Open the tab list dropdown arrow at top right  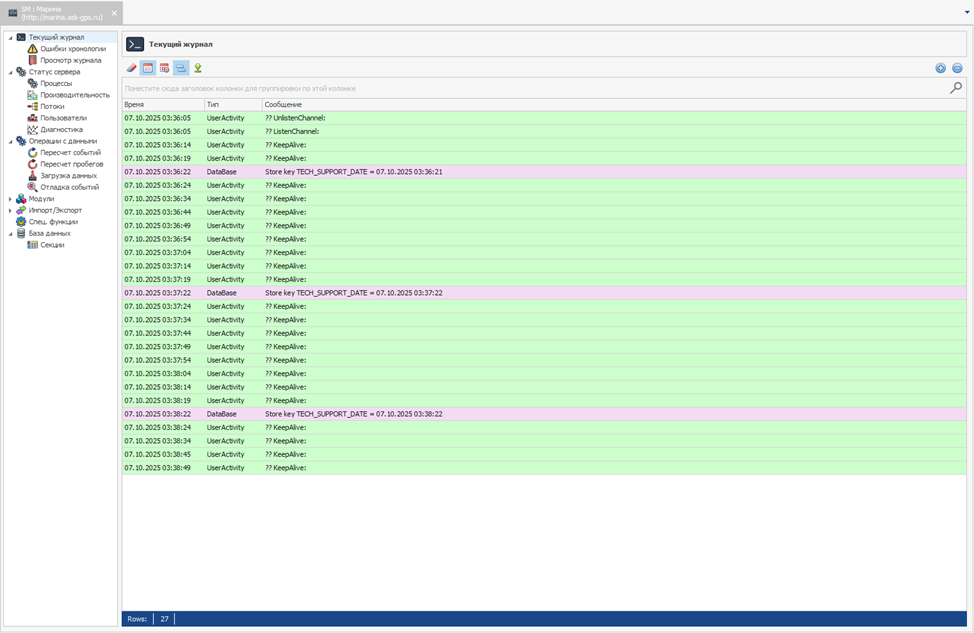coord(967,12)
